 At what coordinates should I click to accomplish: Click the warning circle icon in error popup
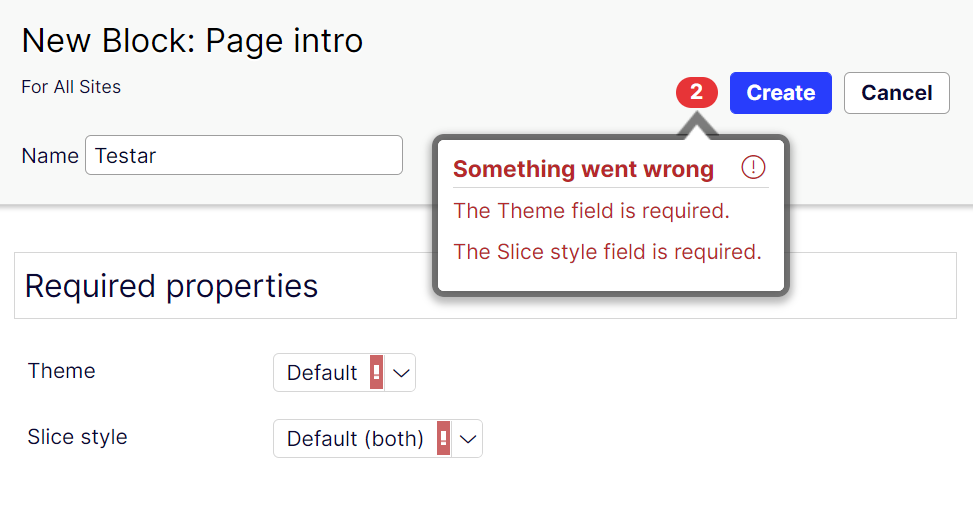753,168
